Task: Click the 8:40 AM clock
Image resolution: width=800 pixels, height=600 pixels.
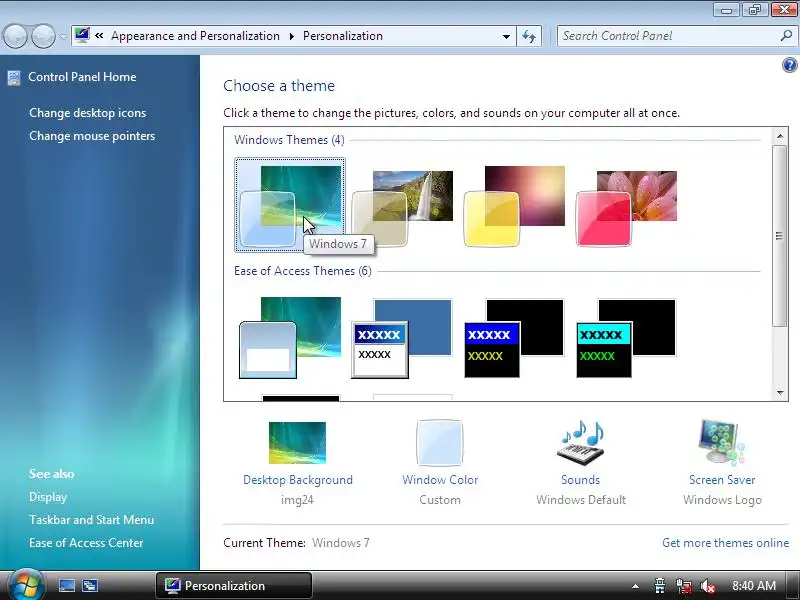Action: 754,586
